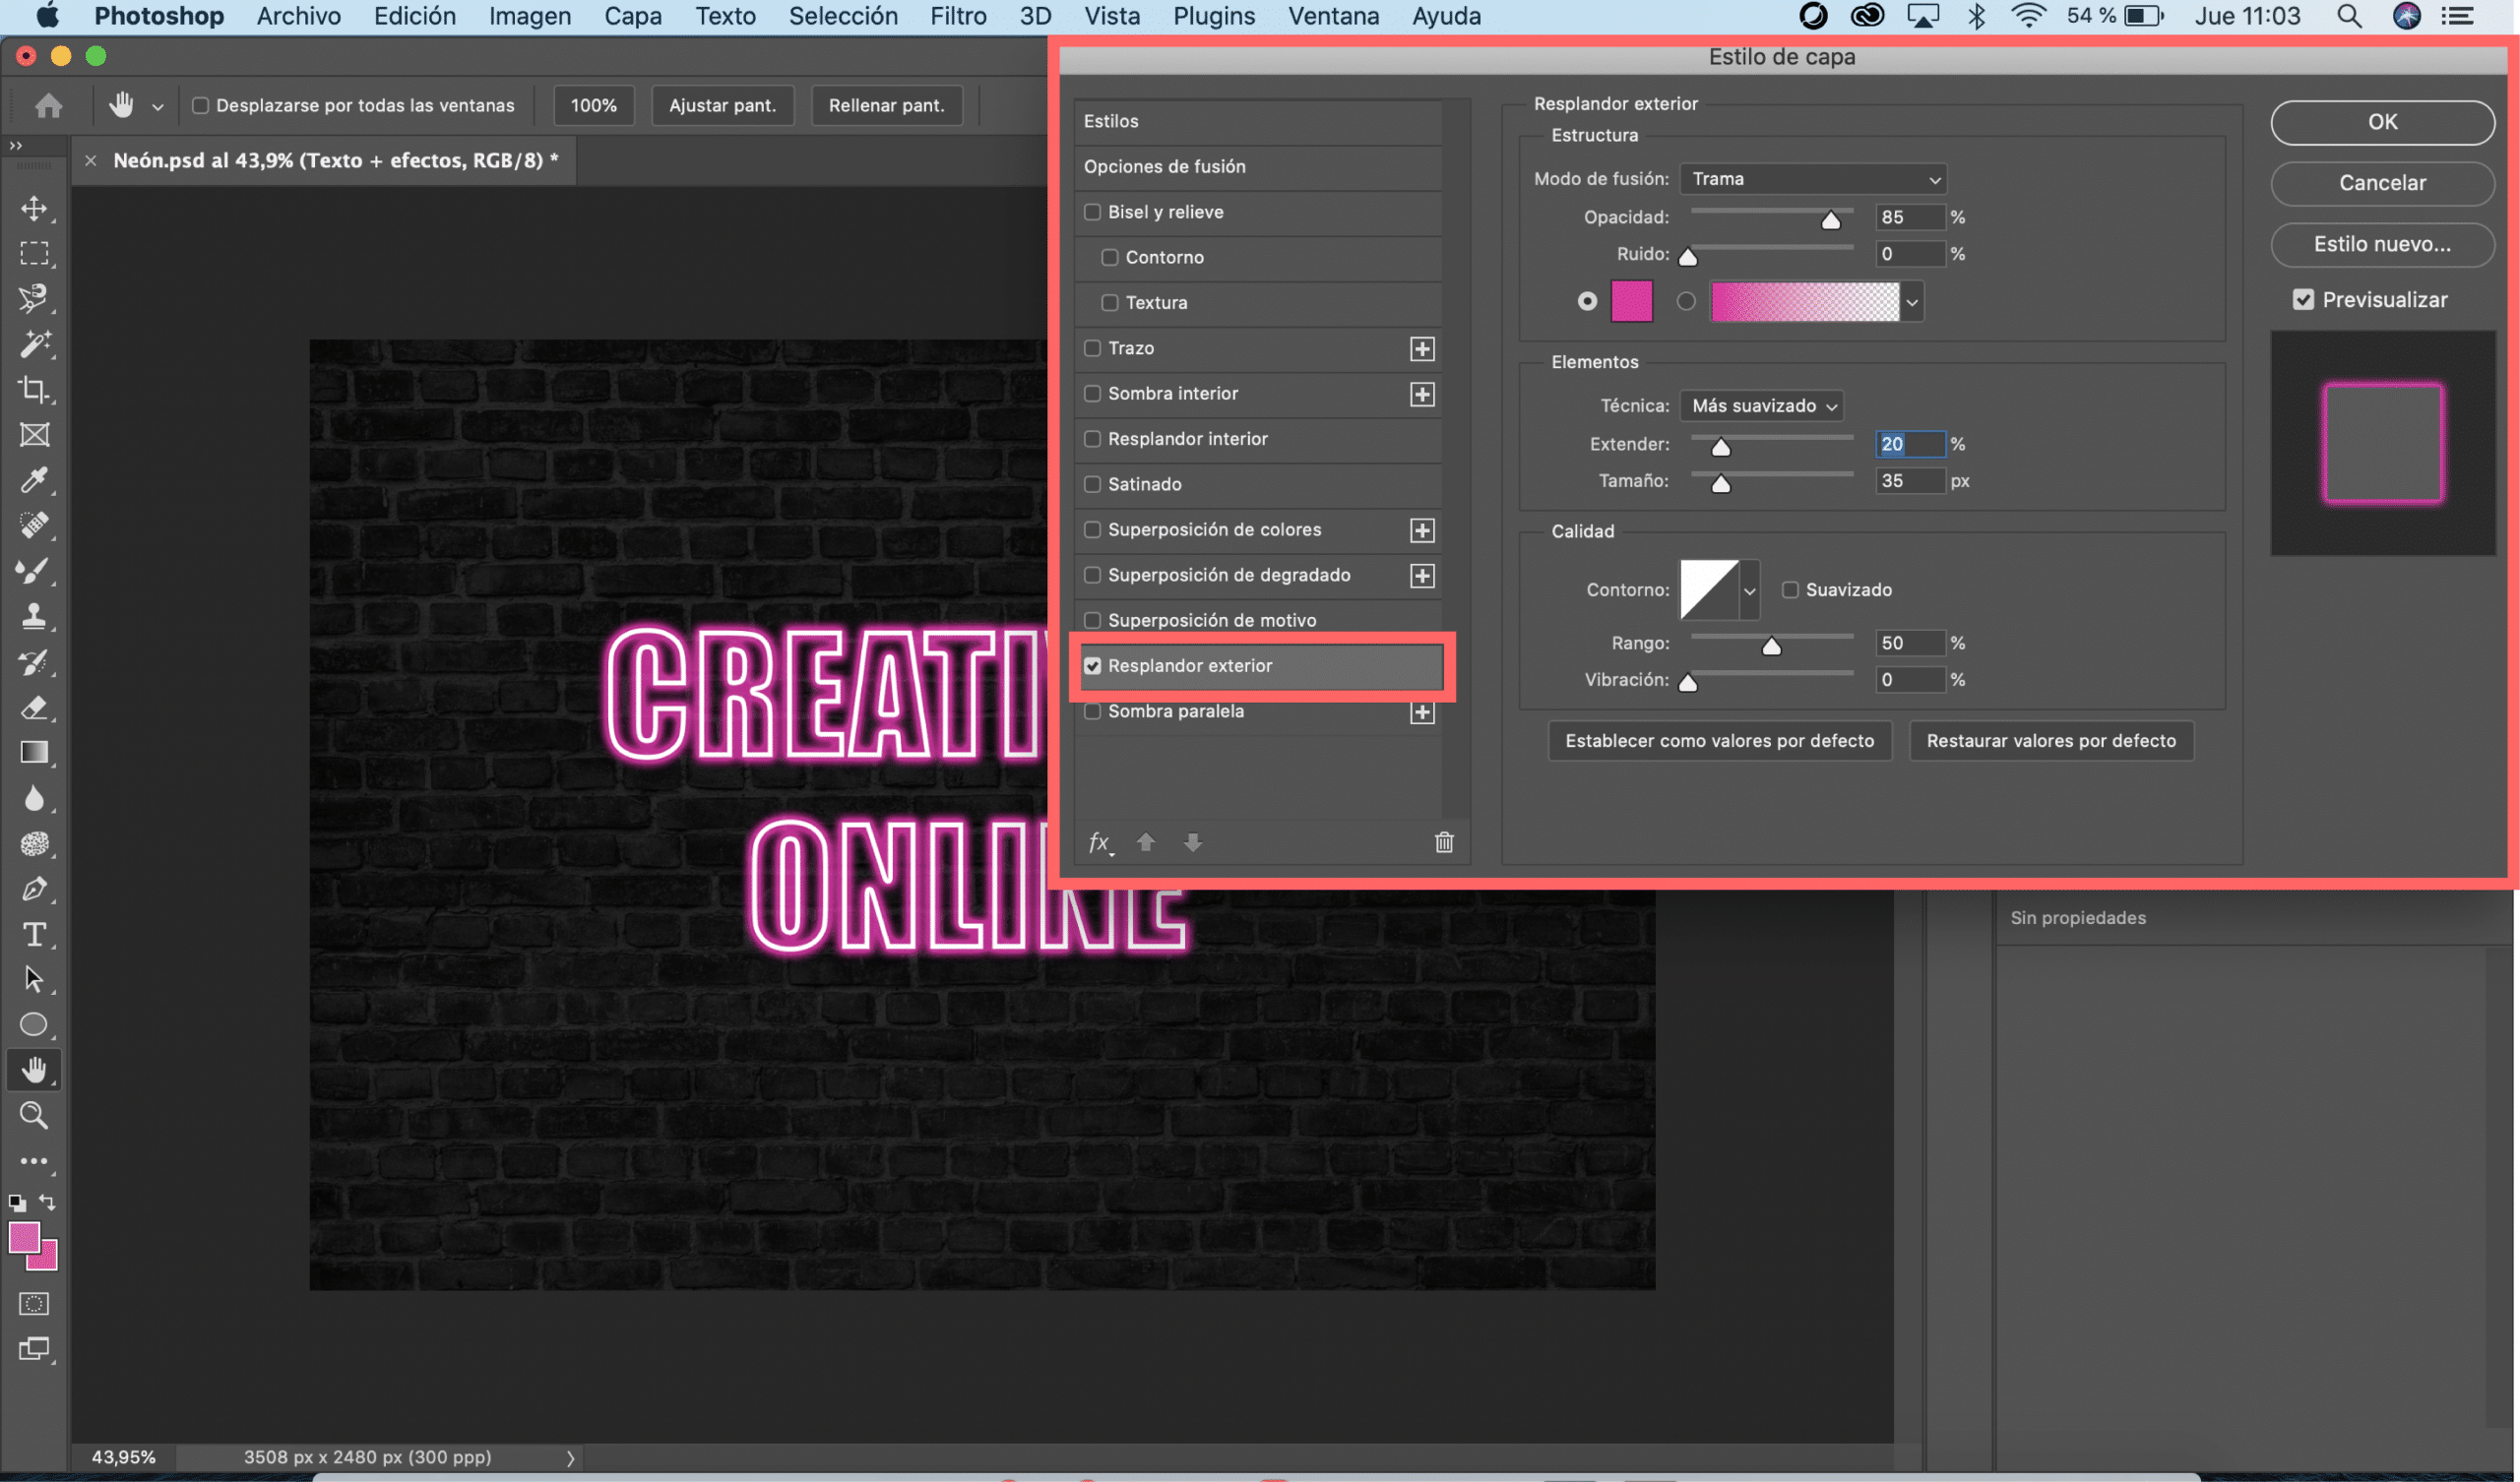Enable Bisel y relieve checkbox

click(1093, 212)
